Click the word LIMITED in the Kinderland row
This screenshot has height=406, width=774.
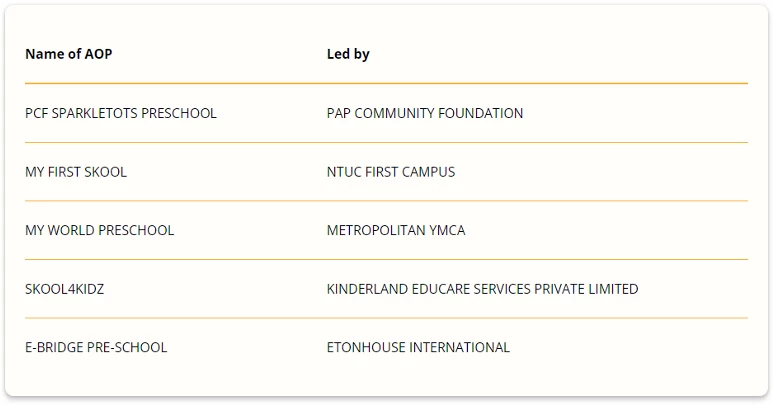click(614, 289)
